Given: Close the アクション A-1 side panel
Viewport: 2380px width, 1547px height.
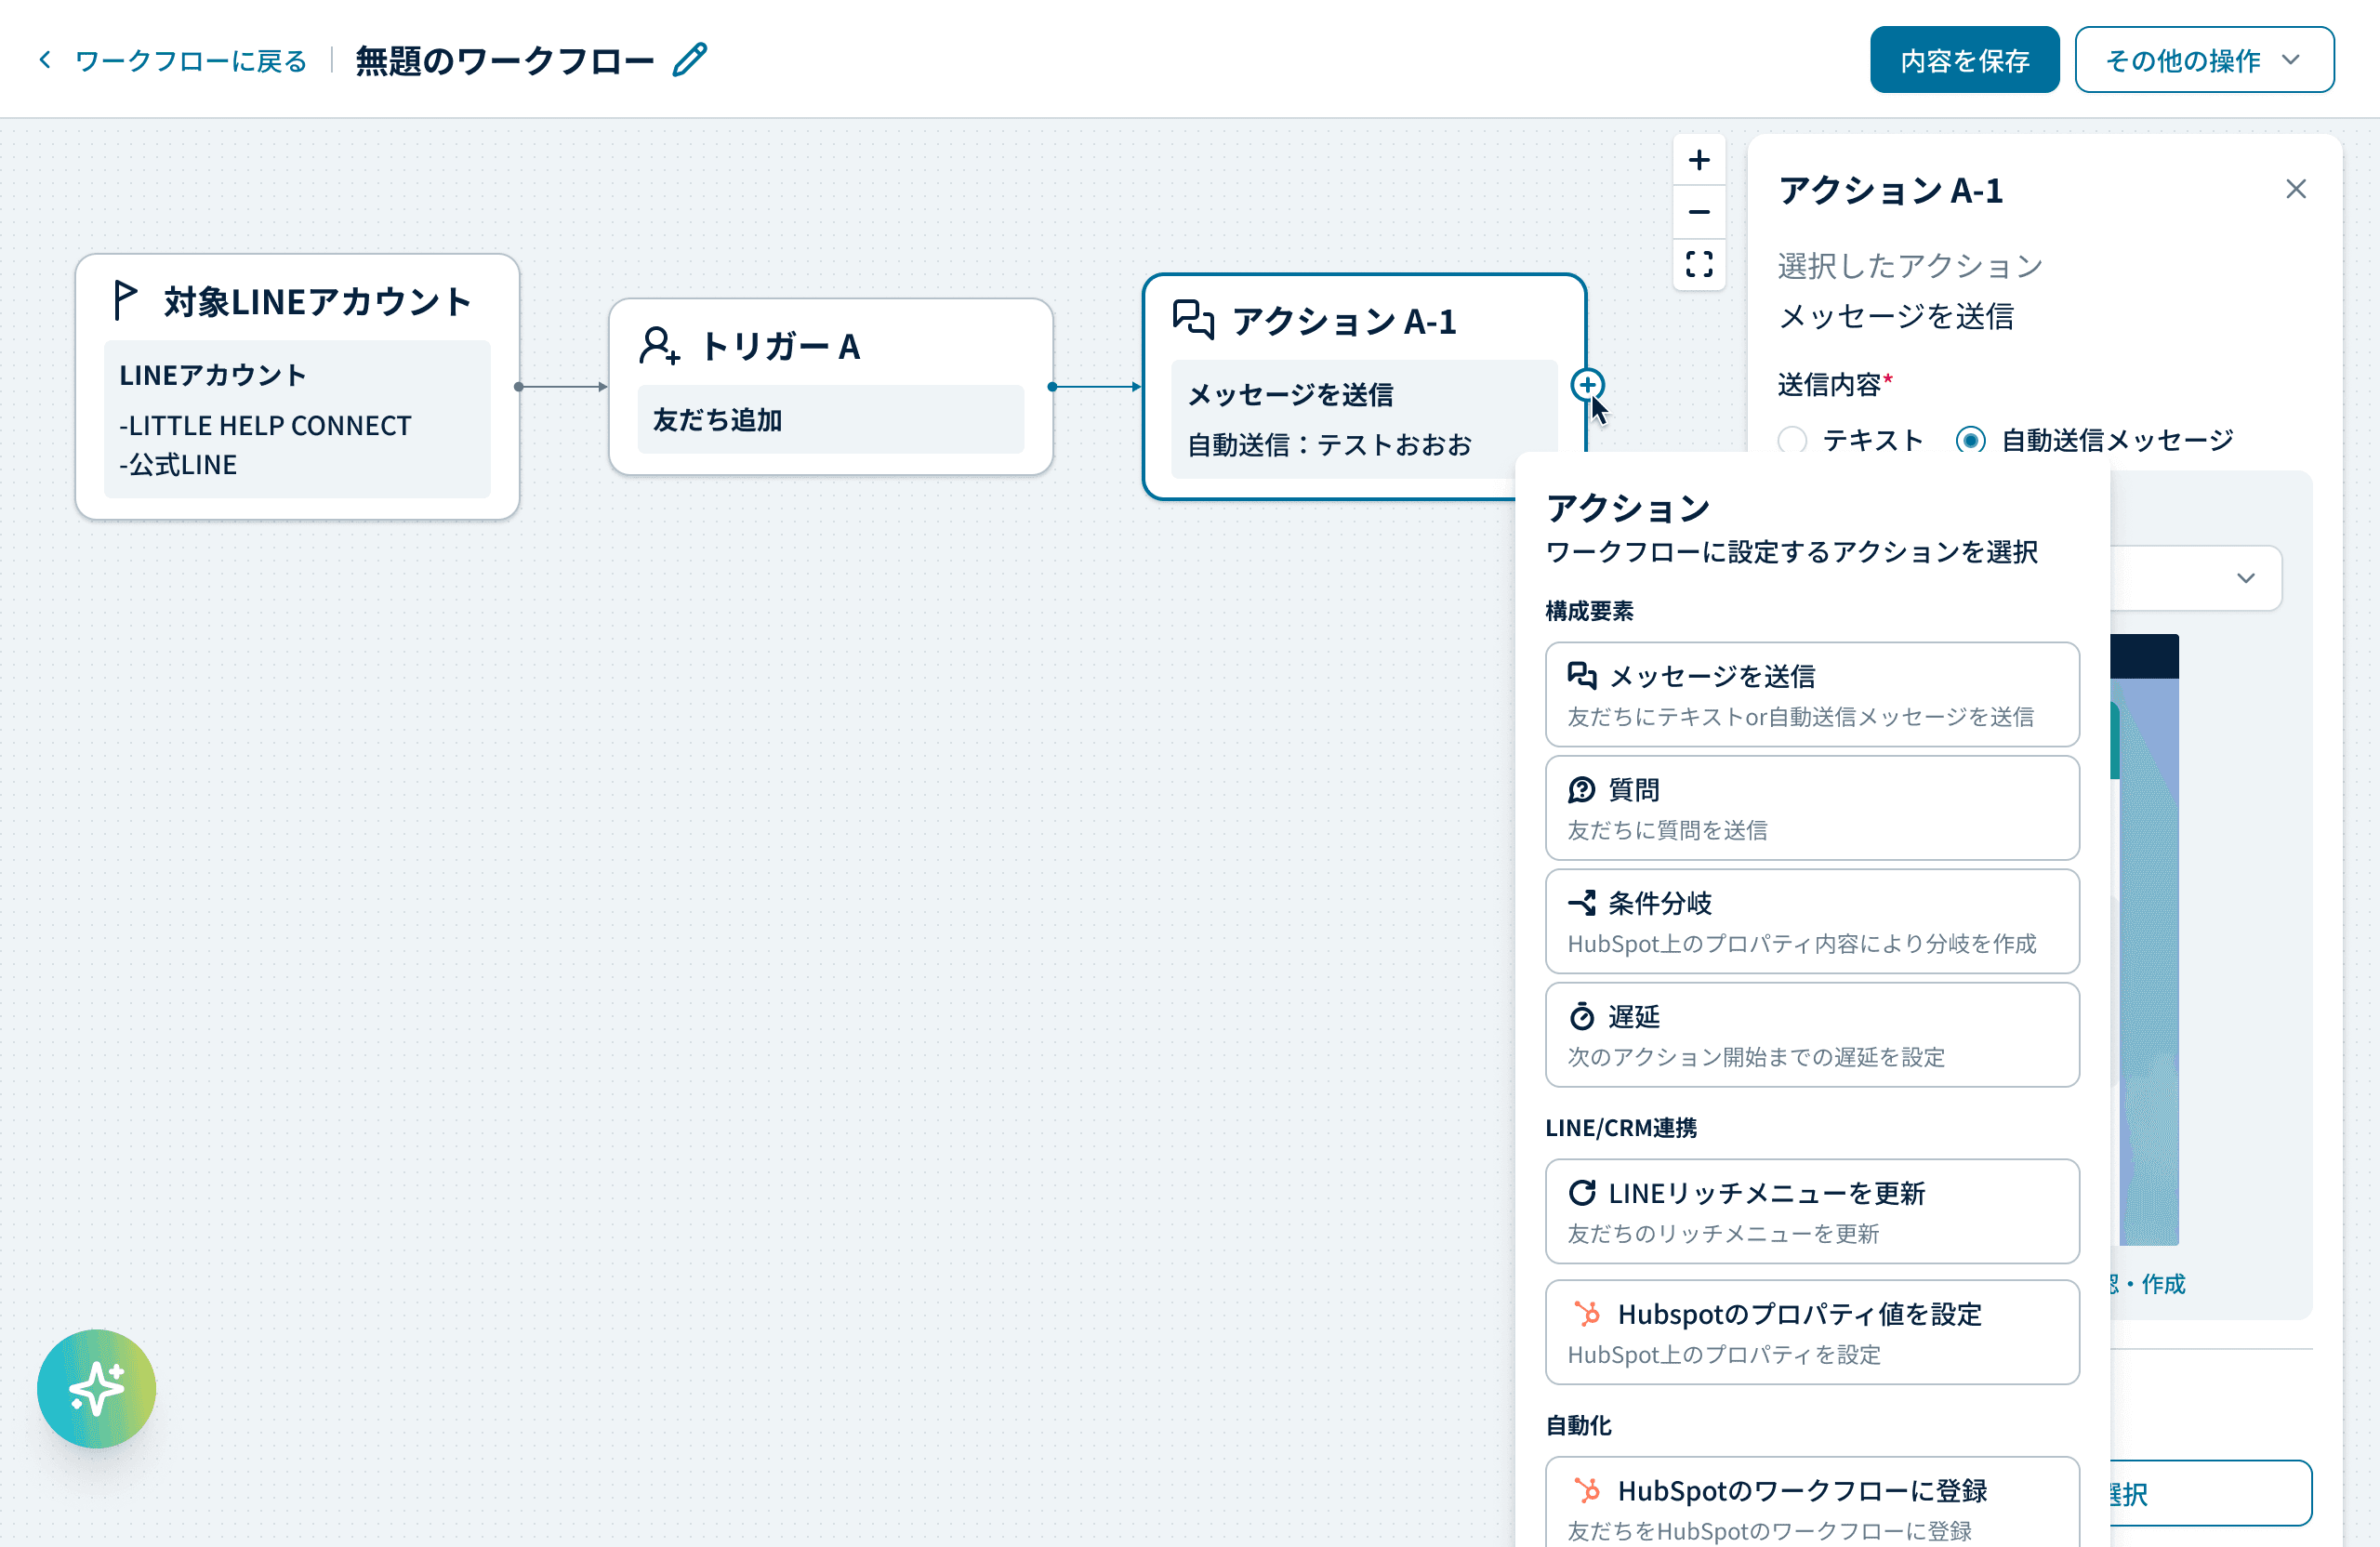Looking at the screenshot, I should click(2295, 189).
